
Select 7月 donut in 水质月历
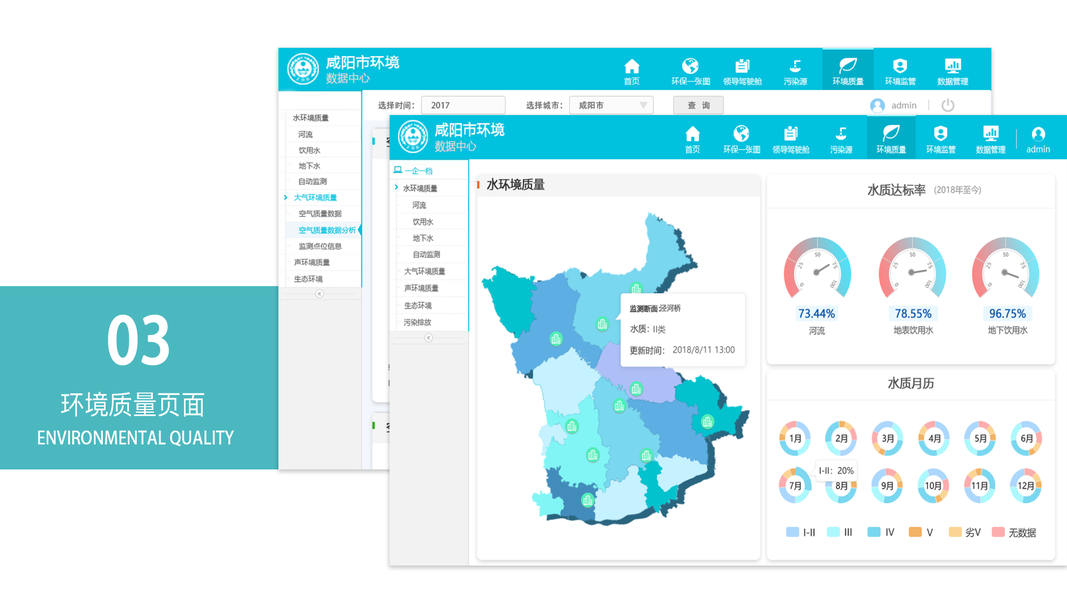[795, 486]
